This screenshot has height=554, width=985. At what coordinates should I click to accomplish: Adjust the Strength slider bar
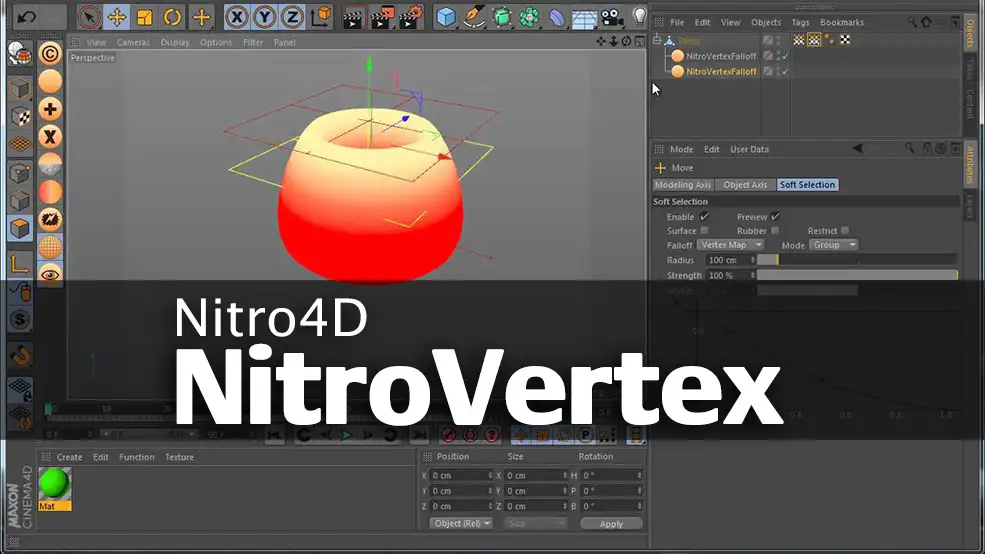pyautogui.click(x=857, y=275)
